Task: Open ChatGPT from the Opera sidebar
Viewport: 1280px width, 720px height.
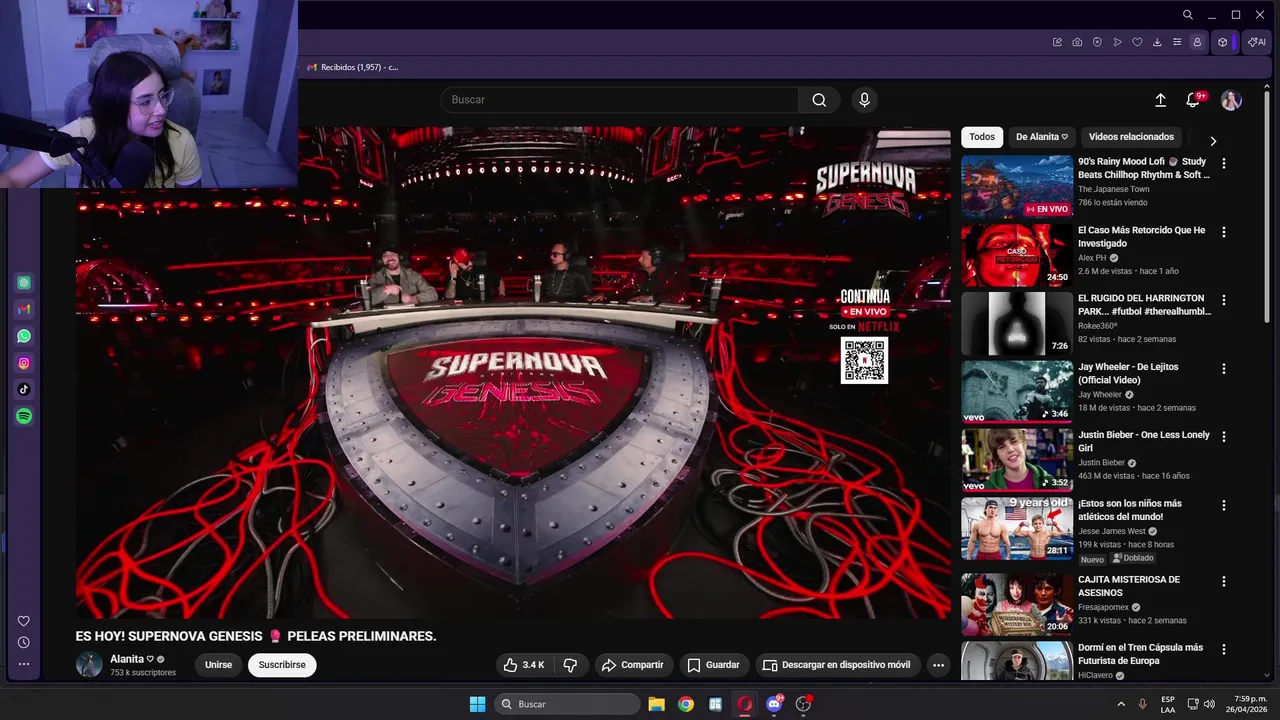Action: [24, 283]
